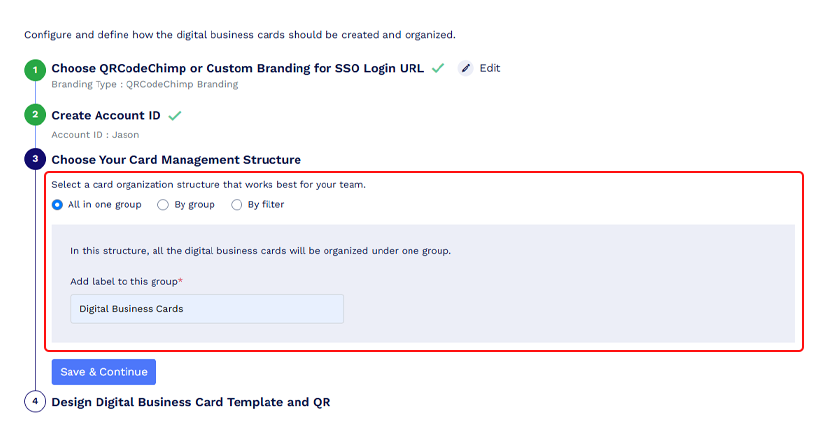Click the step 4 outlined circle
The height and width of the screenshot is (443, 820).
[35, 402]
